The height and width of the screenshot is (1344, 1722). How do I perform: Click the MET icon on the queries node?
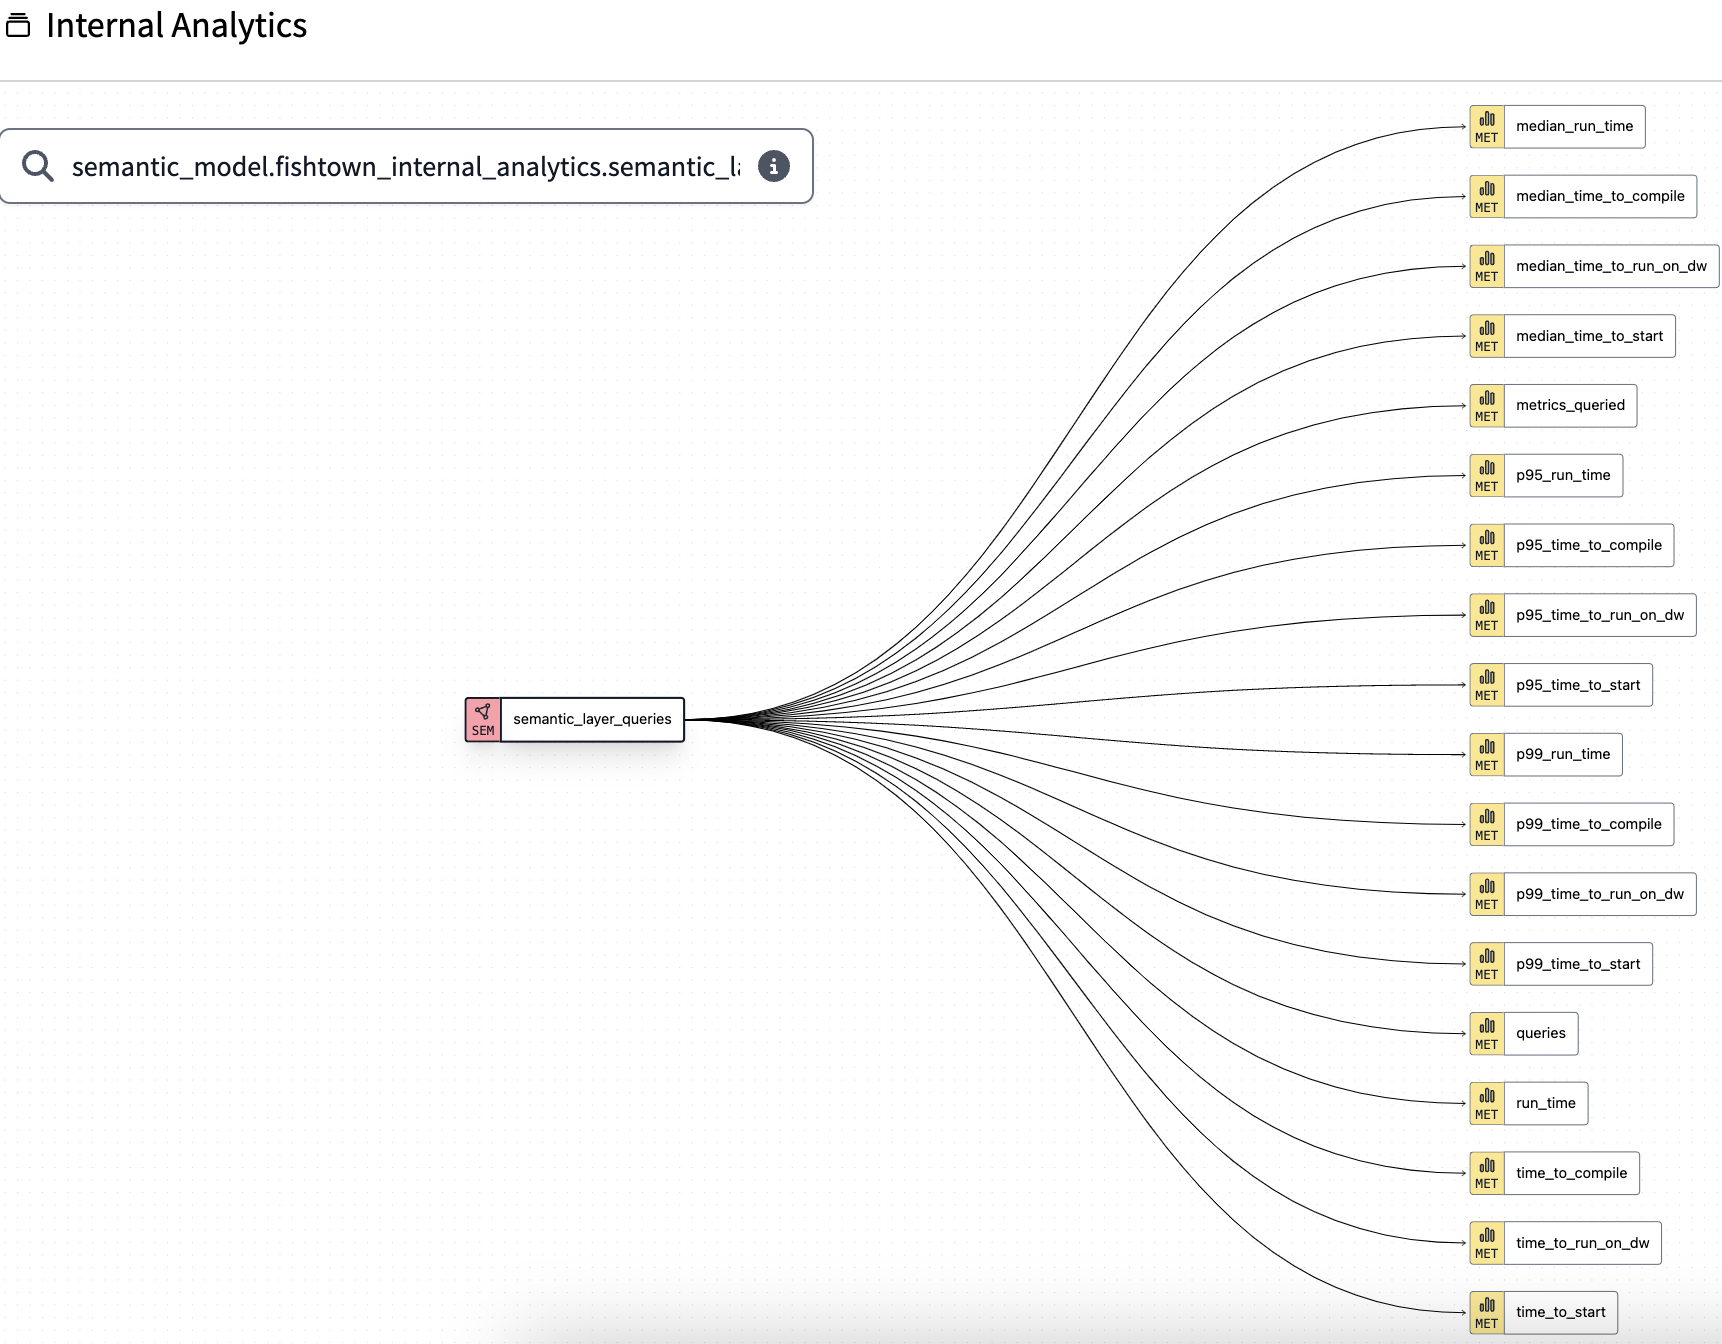[1486, 1033]
